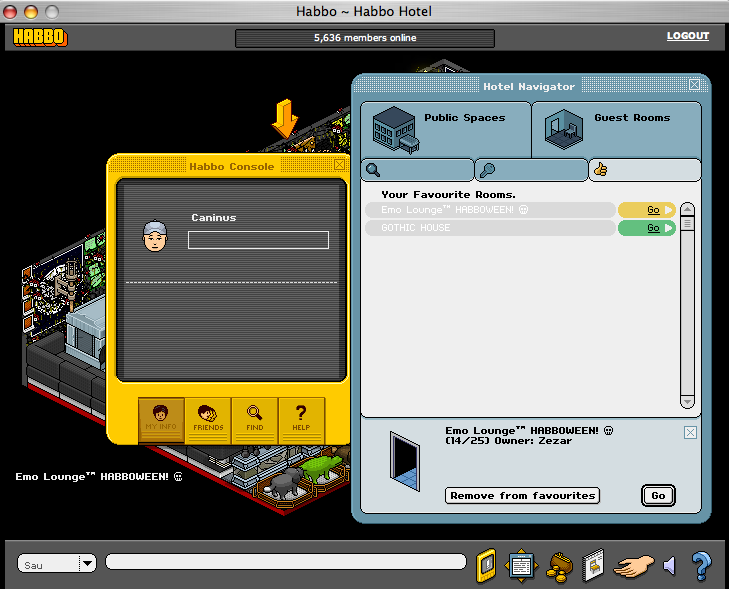This screenshot has height=589, width=729.
Task: Open the furniture catalogue icon
Action: 593,565
